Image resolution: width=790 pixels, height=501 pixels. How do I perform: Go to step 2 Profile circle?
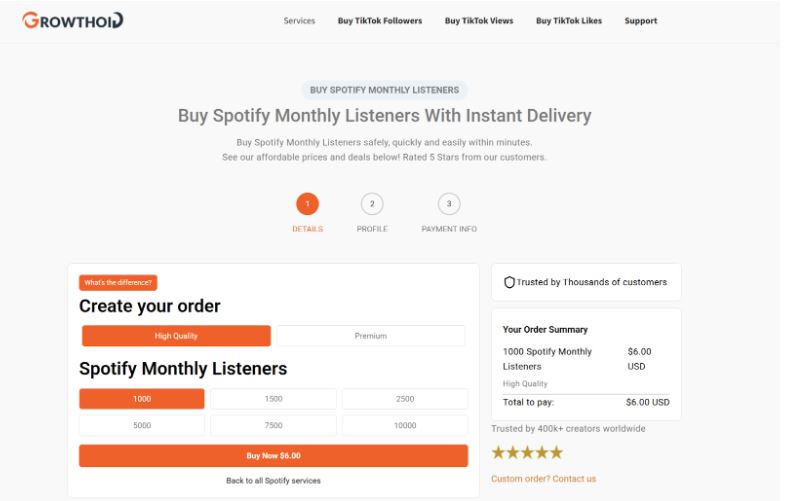372,204
